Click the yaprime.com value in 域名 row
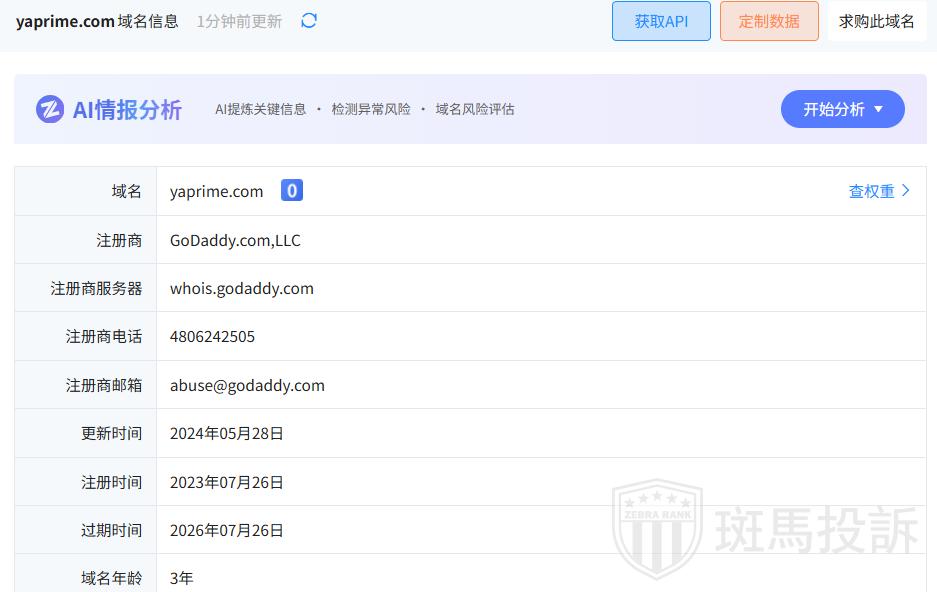Screen dimensions: 937x592 217,191
